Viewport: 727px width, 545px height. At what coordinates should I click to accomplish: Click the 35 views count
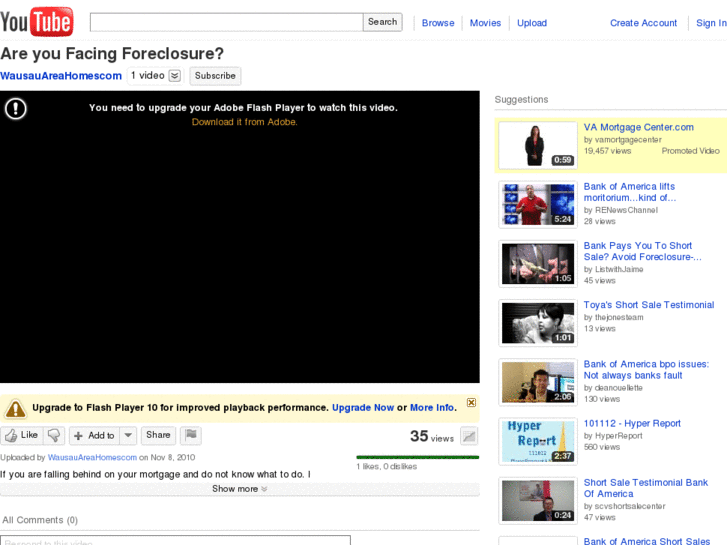[x=432, y=436]
